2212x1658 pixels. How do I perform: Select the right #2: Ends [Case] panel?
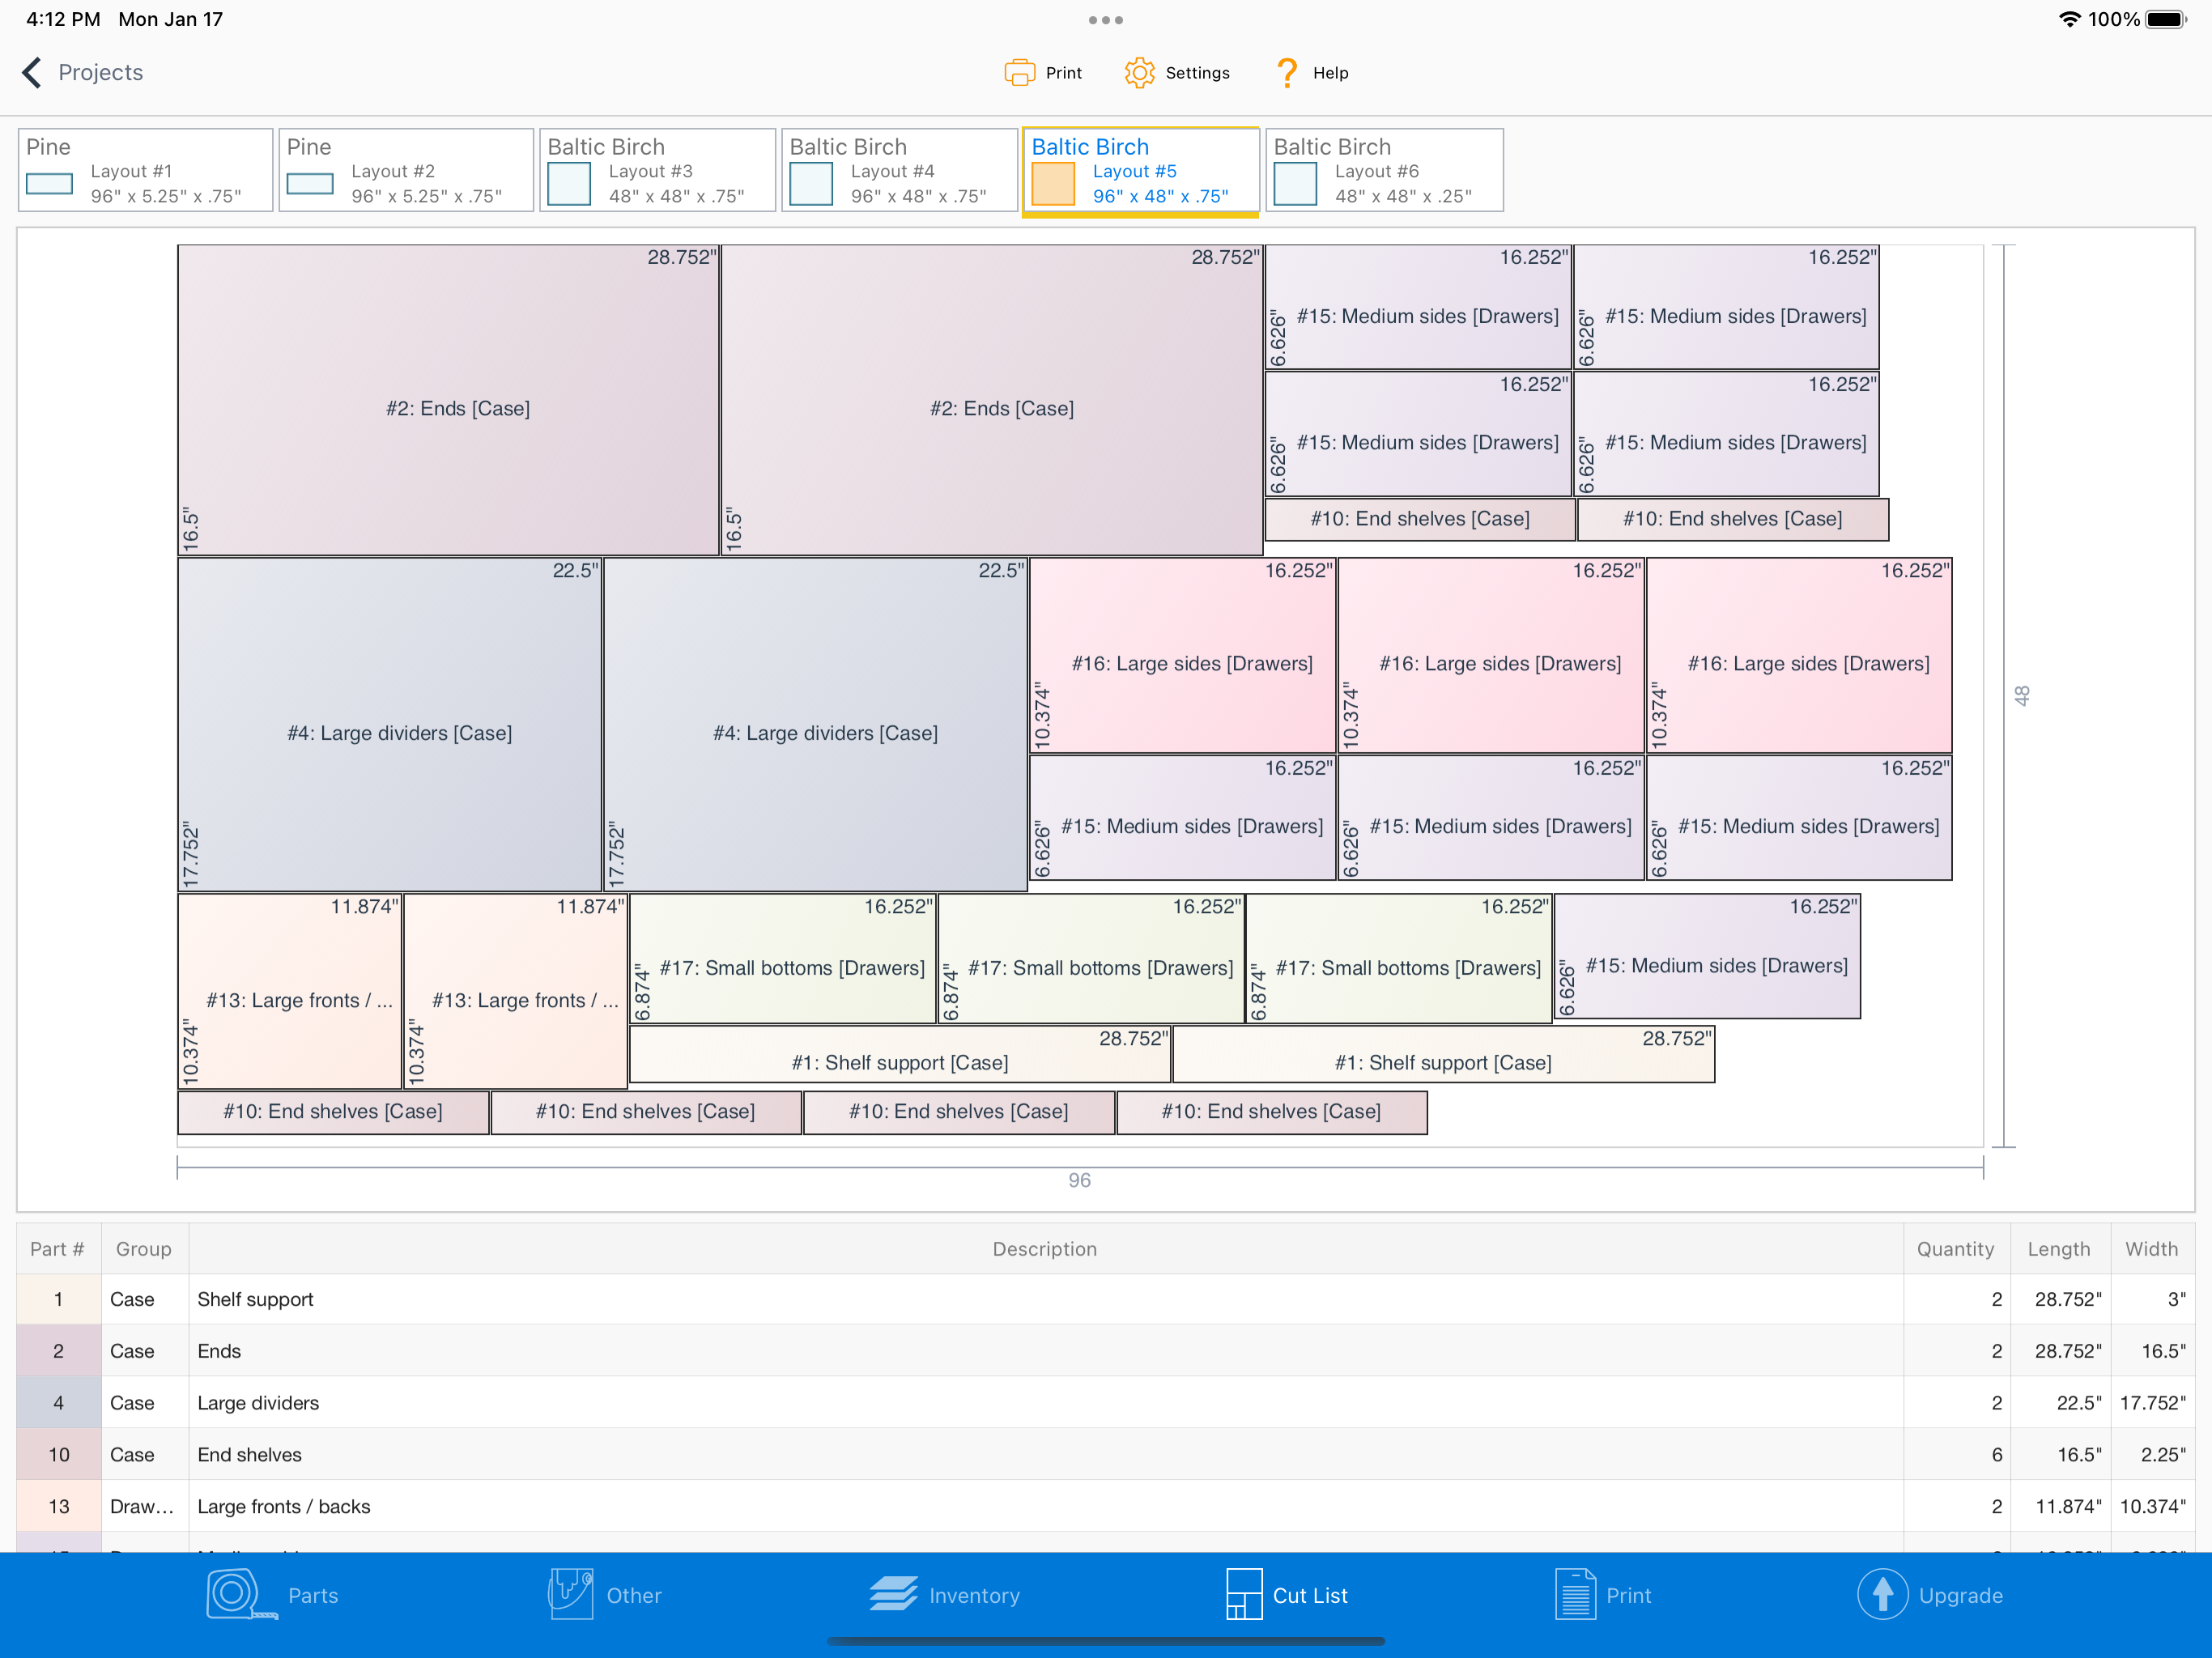pos(992,400)
